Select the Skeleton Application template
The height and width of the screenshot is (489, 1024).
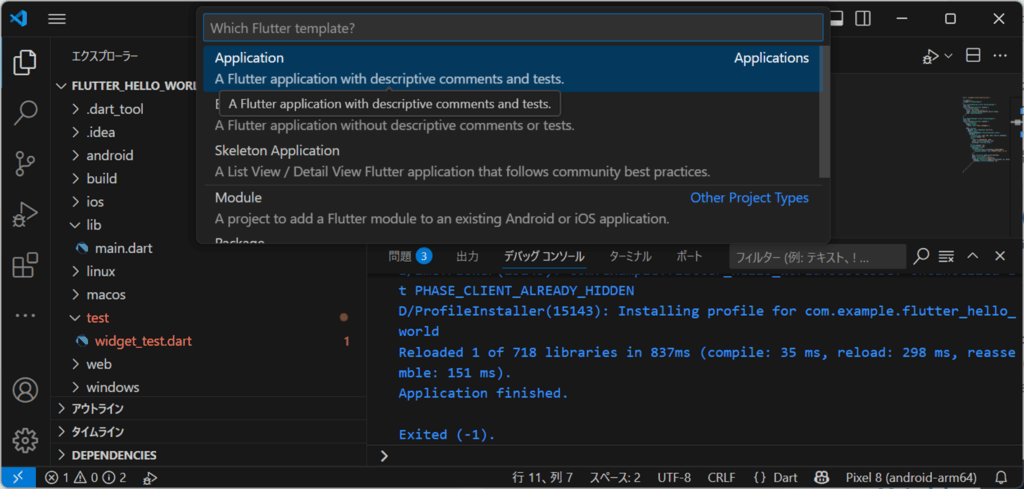[x=511, y=161]
